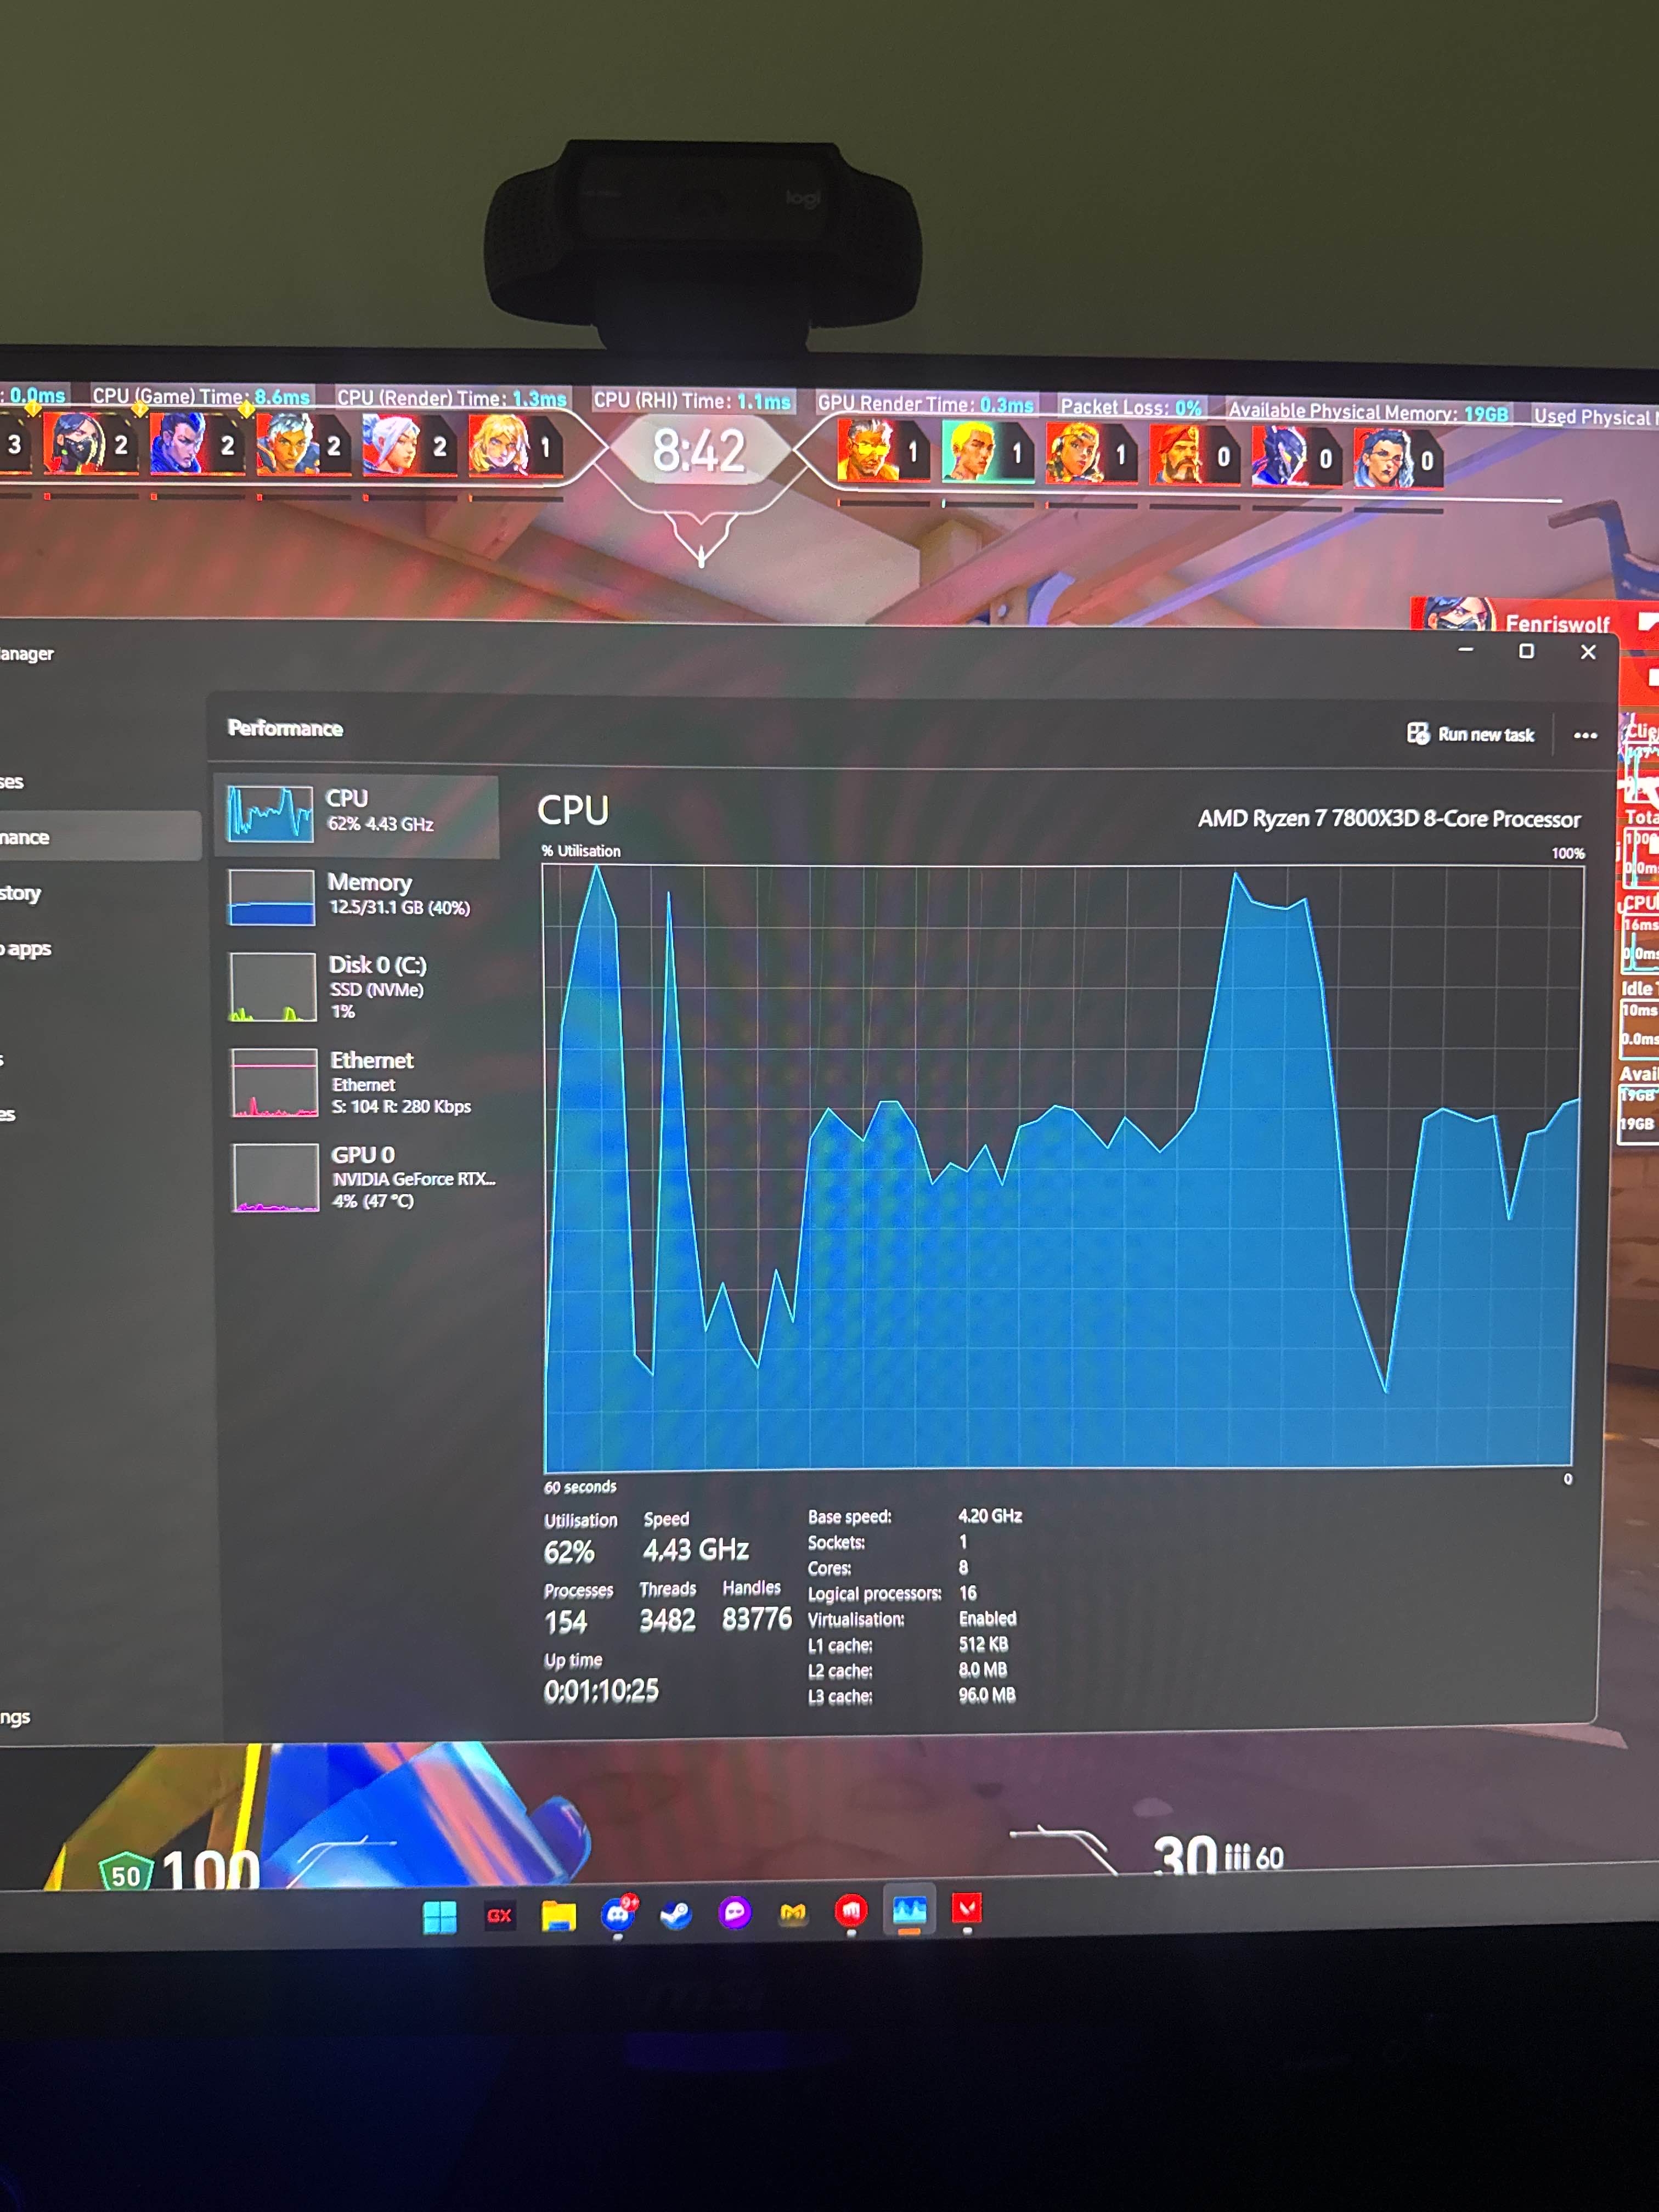
Task: Launch File Explorer from taskbar
Action: click(x=558, y=1916)
